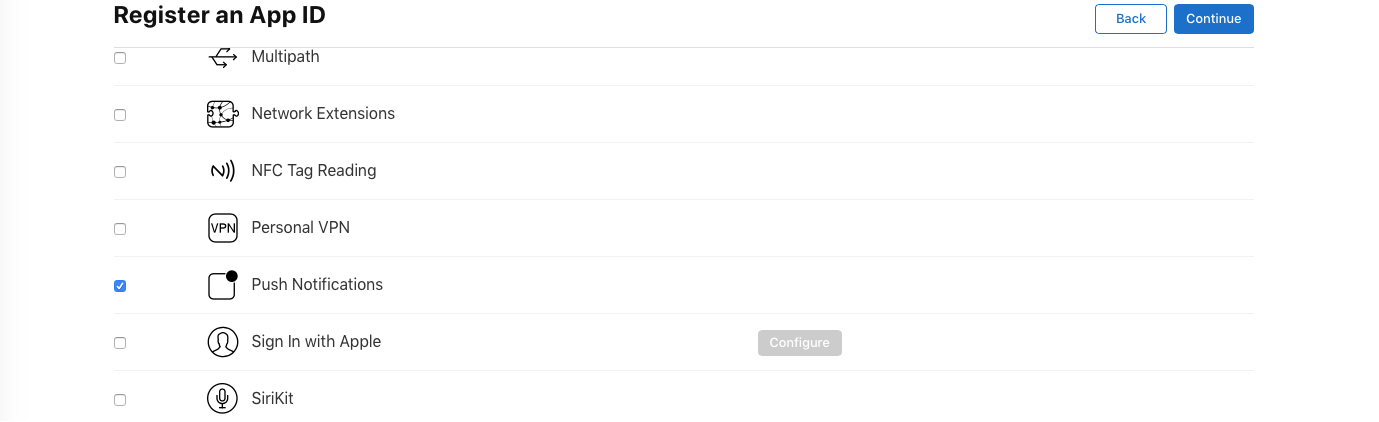Enable the Network Extensions checkbox
1379x422 pixels.
click(120, 115)
